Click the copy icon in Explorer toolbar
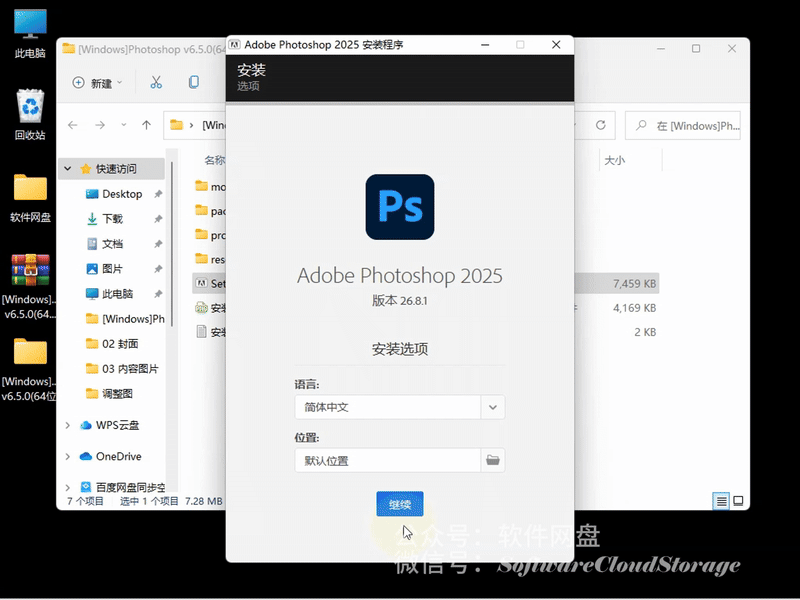 pyautogui.click(x=194, y=82)
